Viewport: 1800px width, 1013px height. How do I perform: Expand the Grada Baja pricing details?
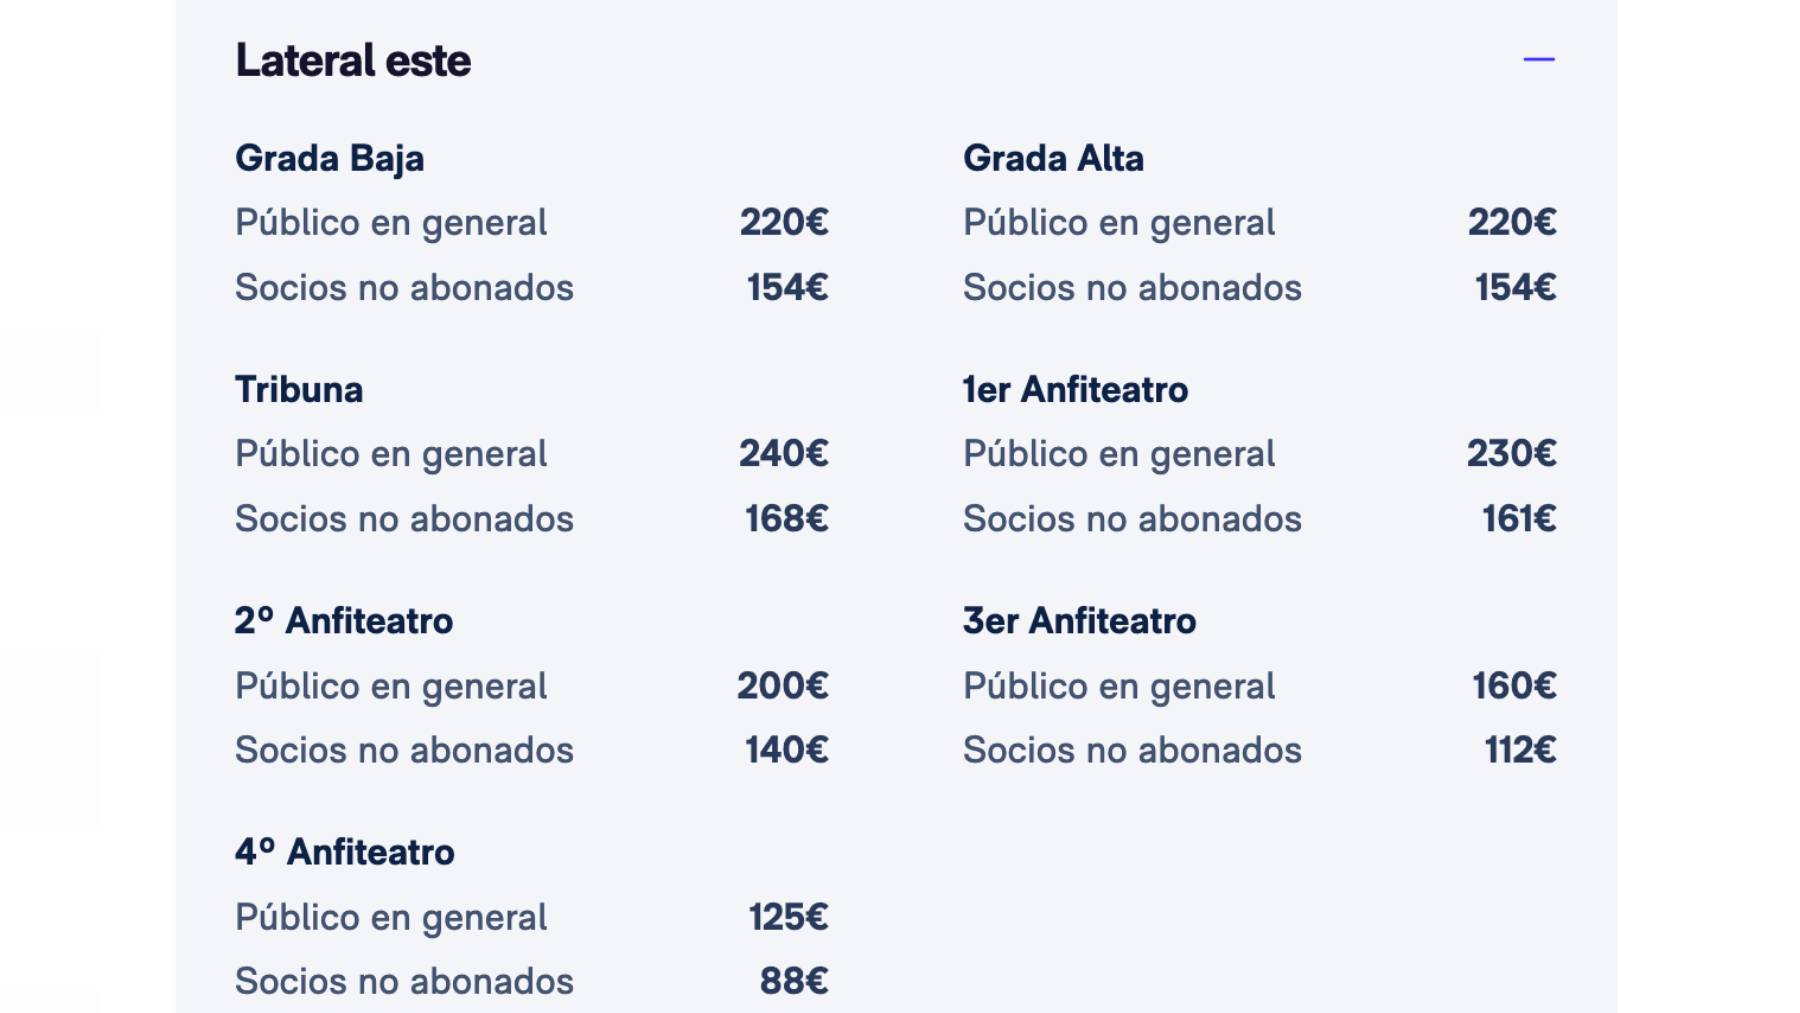[x=330, y=157]
